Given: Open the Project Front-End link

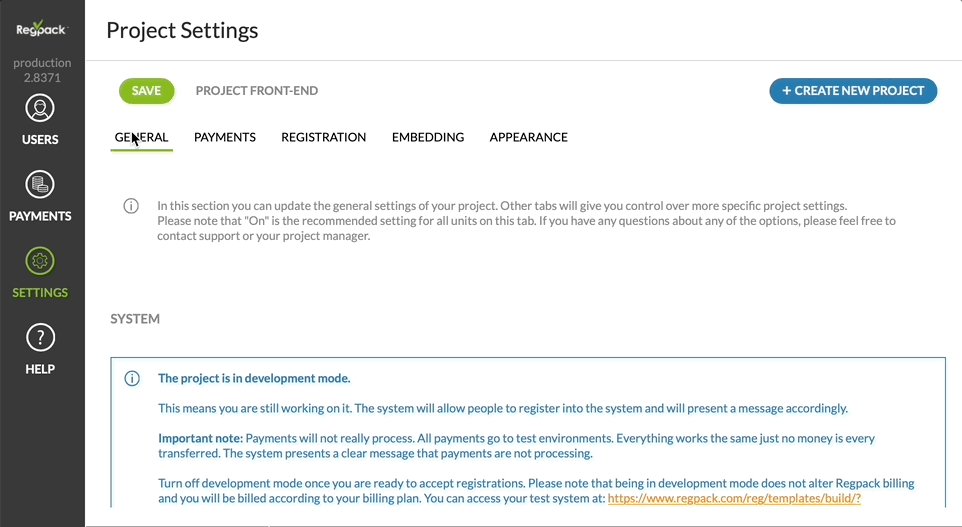Looking at the screenshot, I should coord(257,91).
